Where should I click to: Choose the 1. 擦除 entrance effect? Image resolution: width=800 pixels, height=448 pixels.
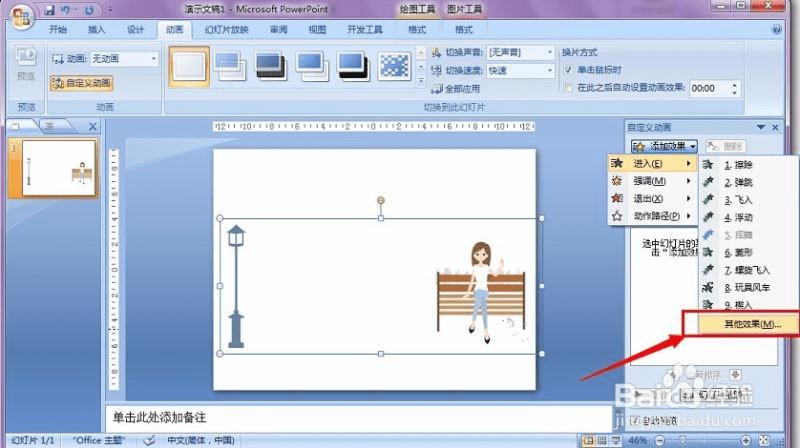748,164
